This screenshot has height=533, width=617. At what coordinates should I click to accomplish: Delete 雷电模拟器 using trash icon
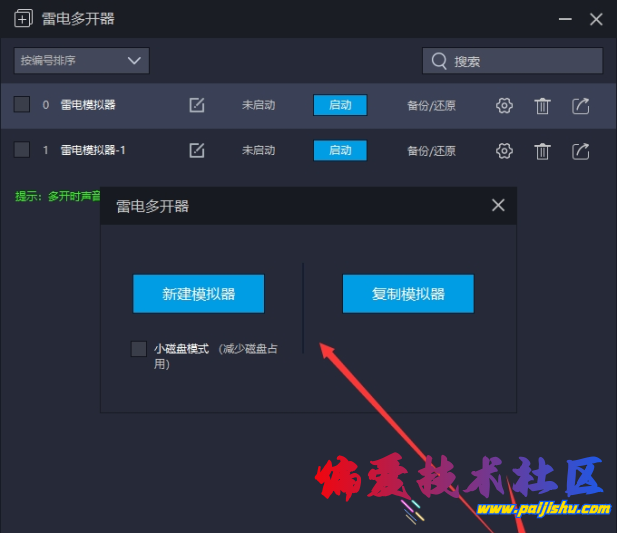[x=542, y=105]
